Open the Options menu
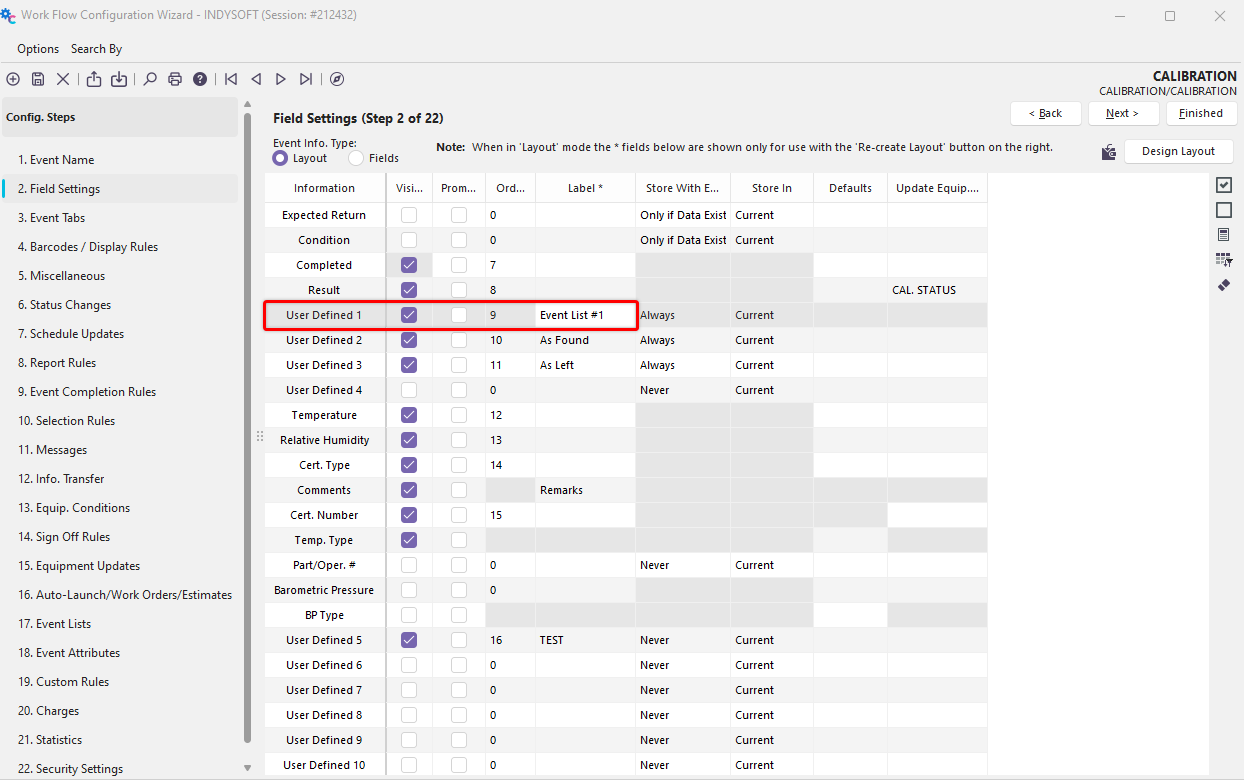 (x=38, y=49)
